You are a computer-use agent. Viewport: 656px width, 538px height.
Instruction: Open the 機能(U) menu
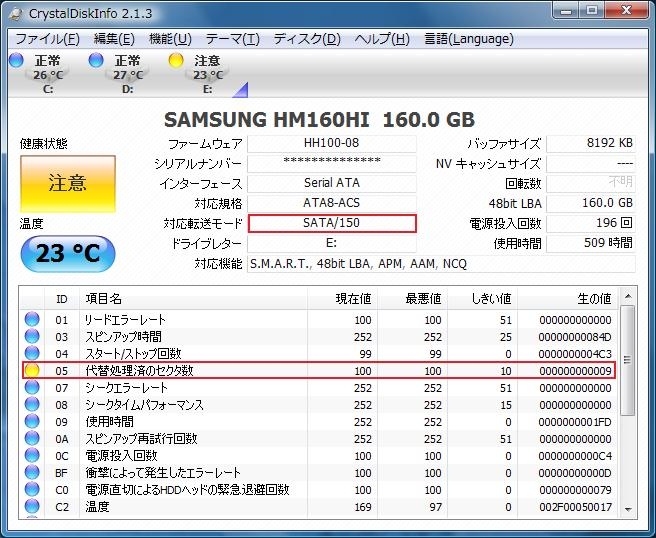[x=170, y=39]
